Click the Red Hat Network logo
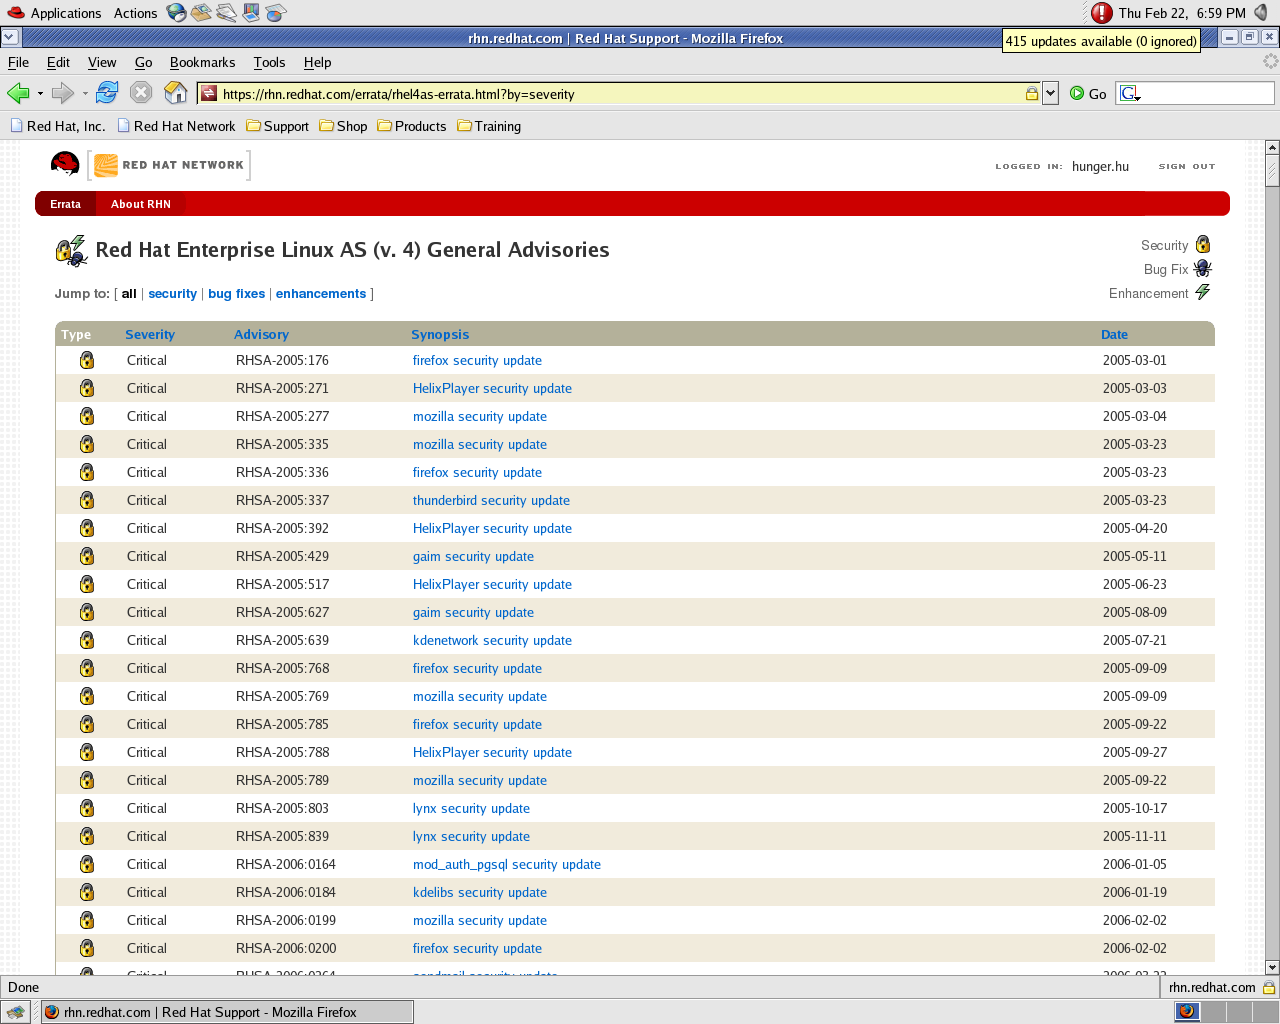The height and width of the screenshot is (1024, 1280). pyautogui.click(x=169, y=165)
